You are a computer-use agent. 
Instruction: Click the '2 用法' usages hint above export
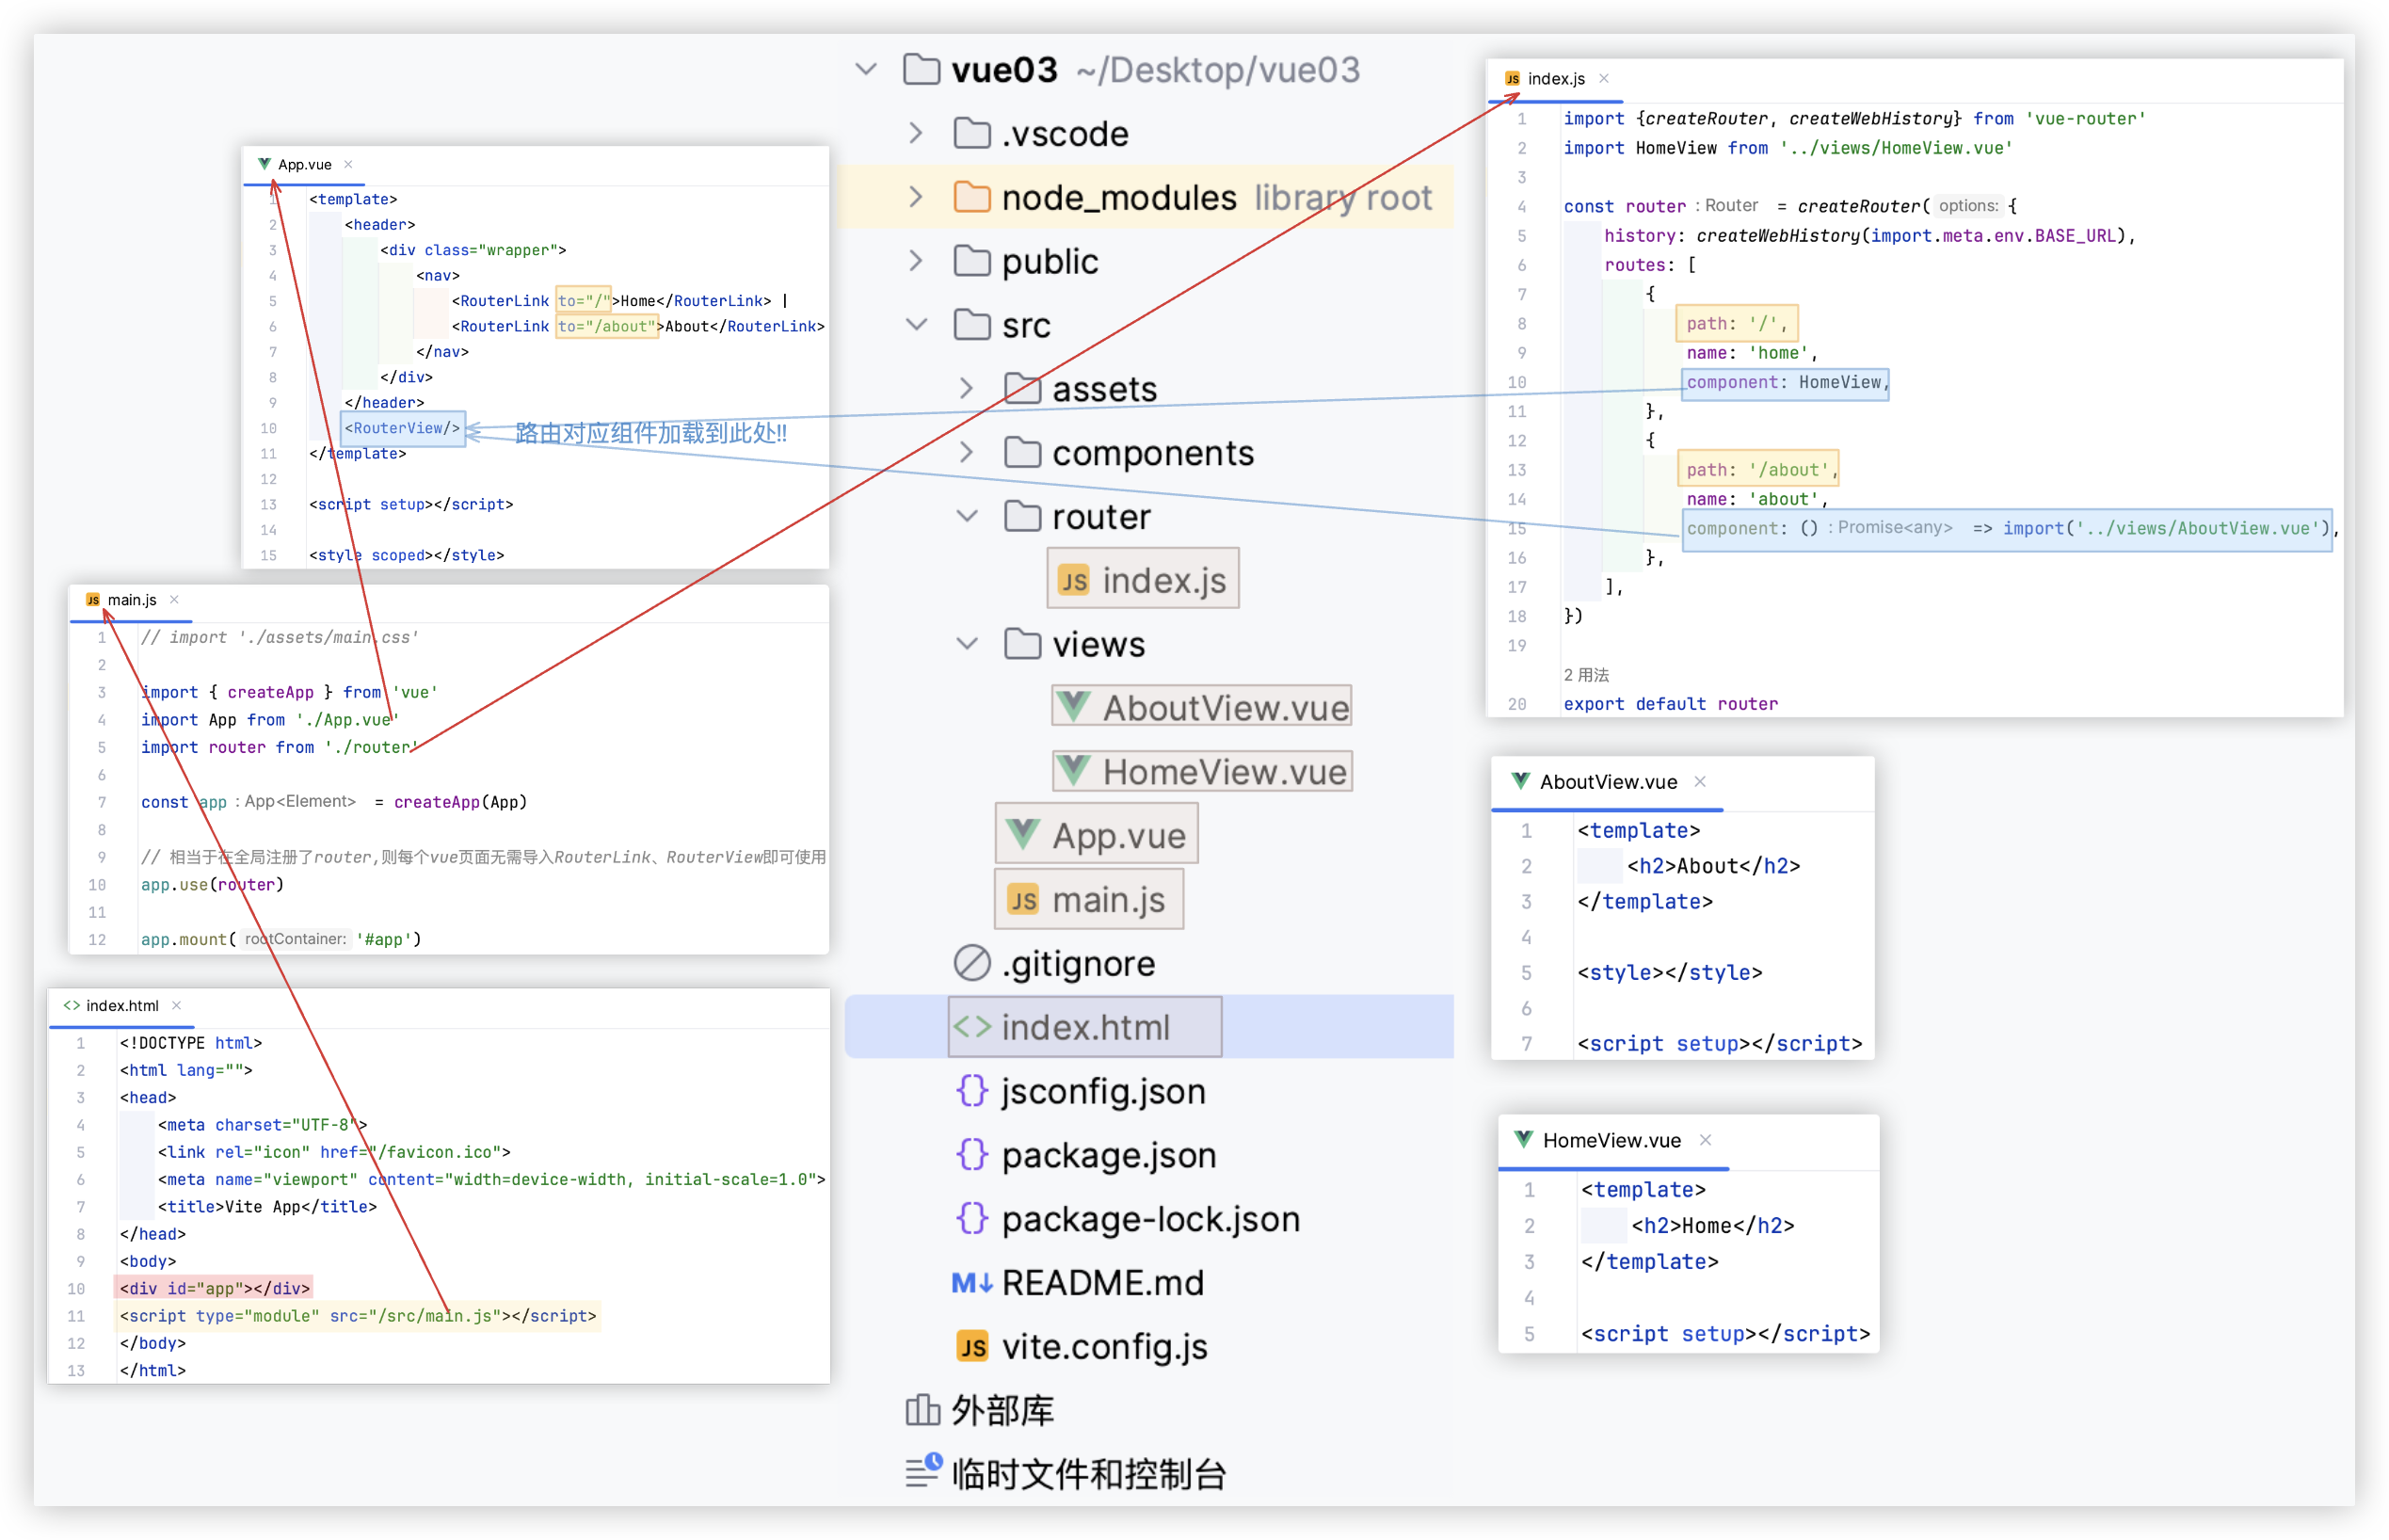pos(1586,675)
